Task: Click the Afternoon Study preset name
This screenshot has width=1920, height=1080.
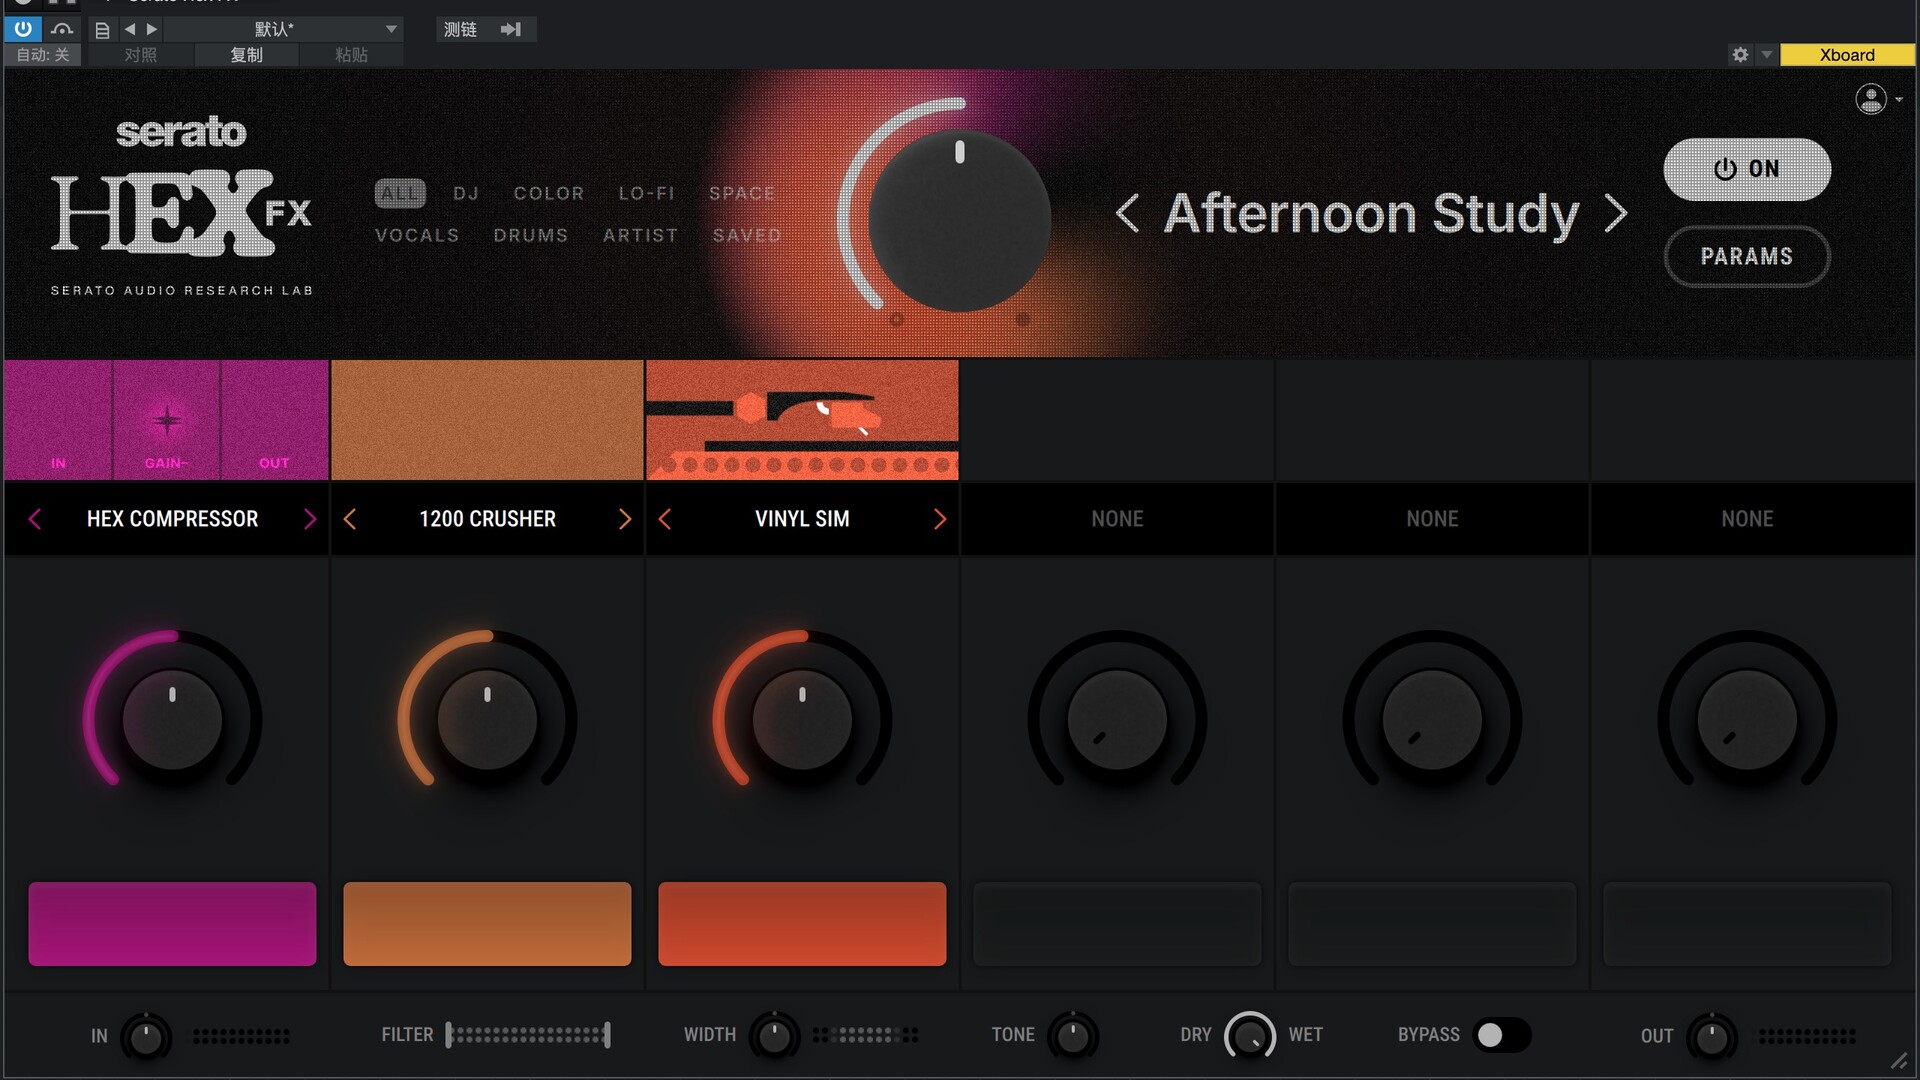Action: click(x=1371, y=214)
